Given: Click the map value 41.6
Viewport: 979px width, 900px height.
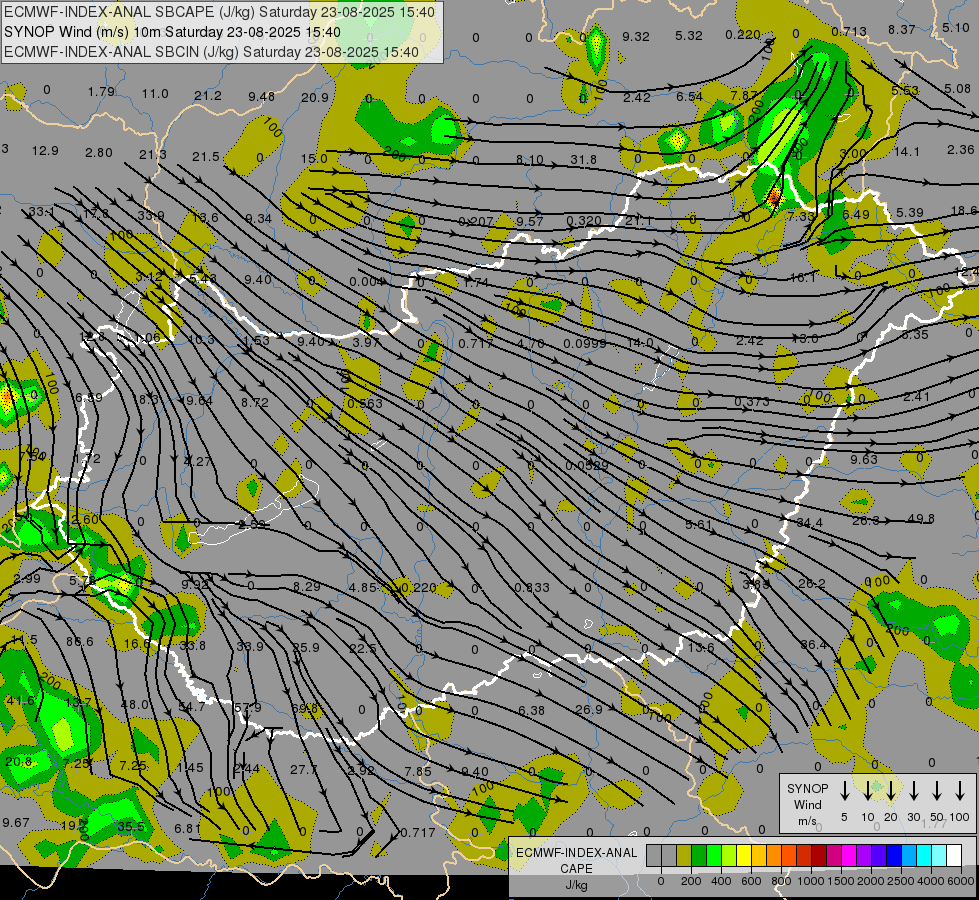Looking at the screenshot, I should (x=20, y=701).
